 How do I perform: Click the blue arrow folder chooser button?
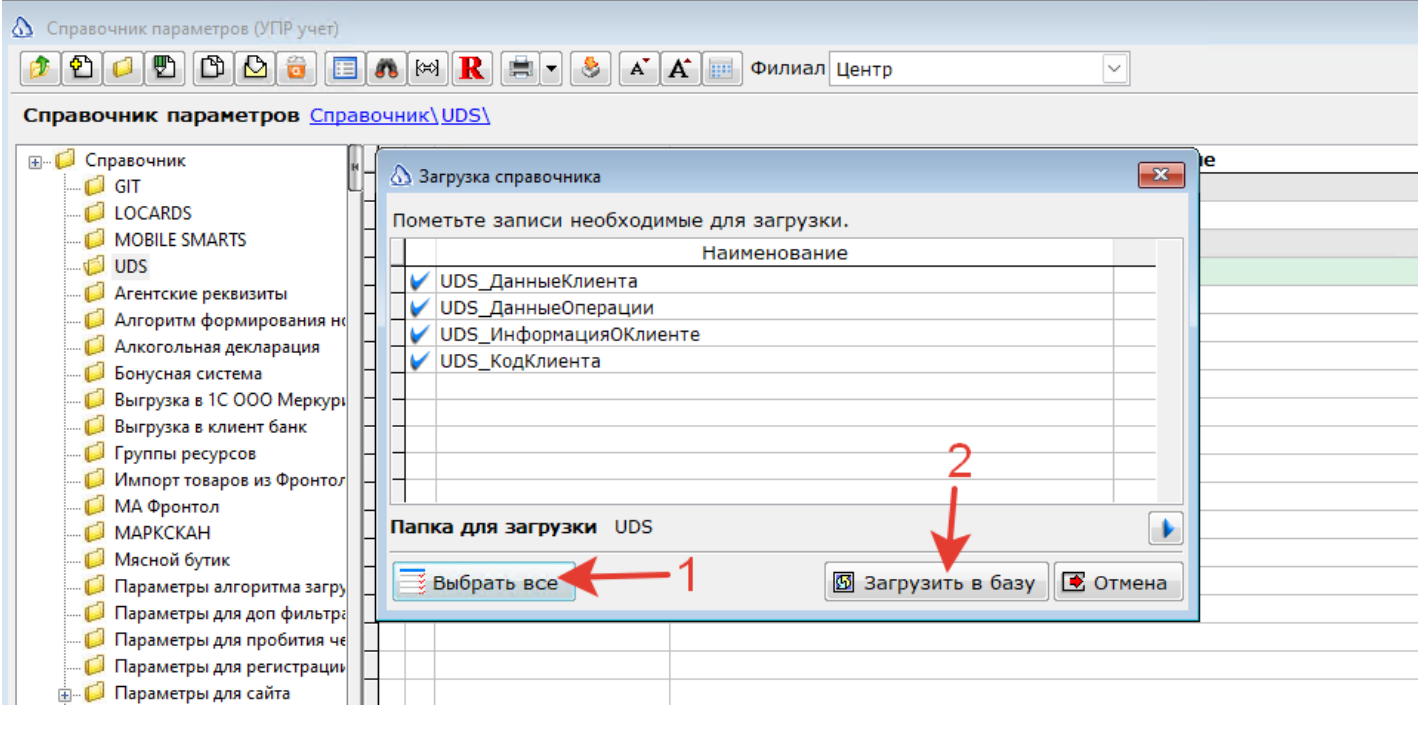[1166, 528]
